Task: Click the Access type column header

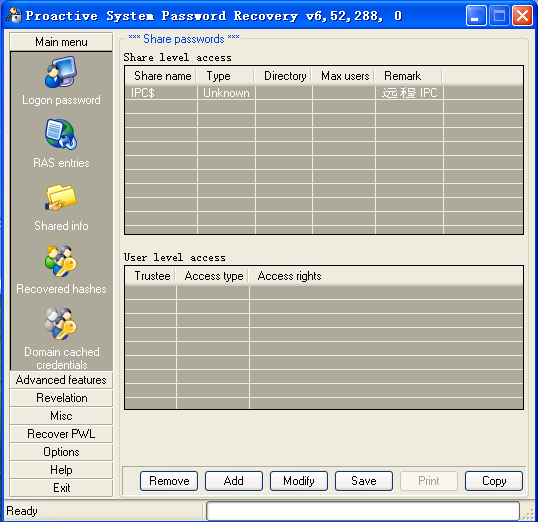Action: point(213,276)
